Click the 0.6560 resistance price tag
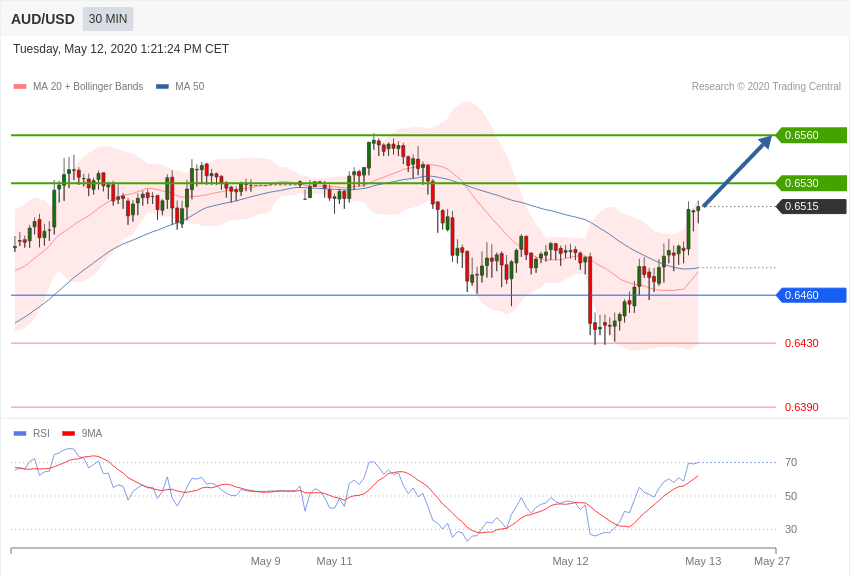 [x=811, y=135]
